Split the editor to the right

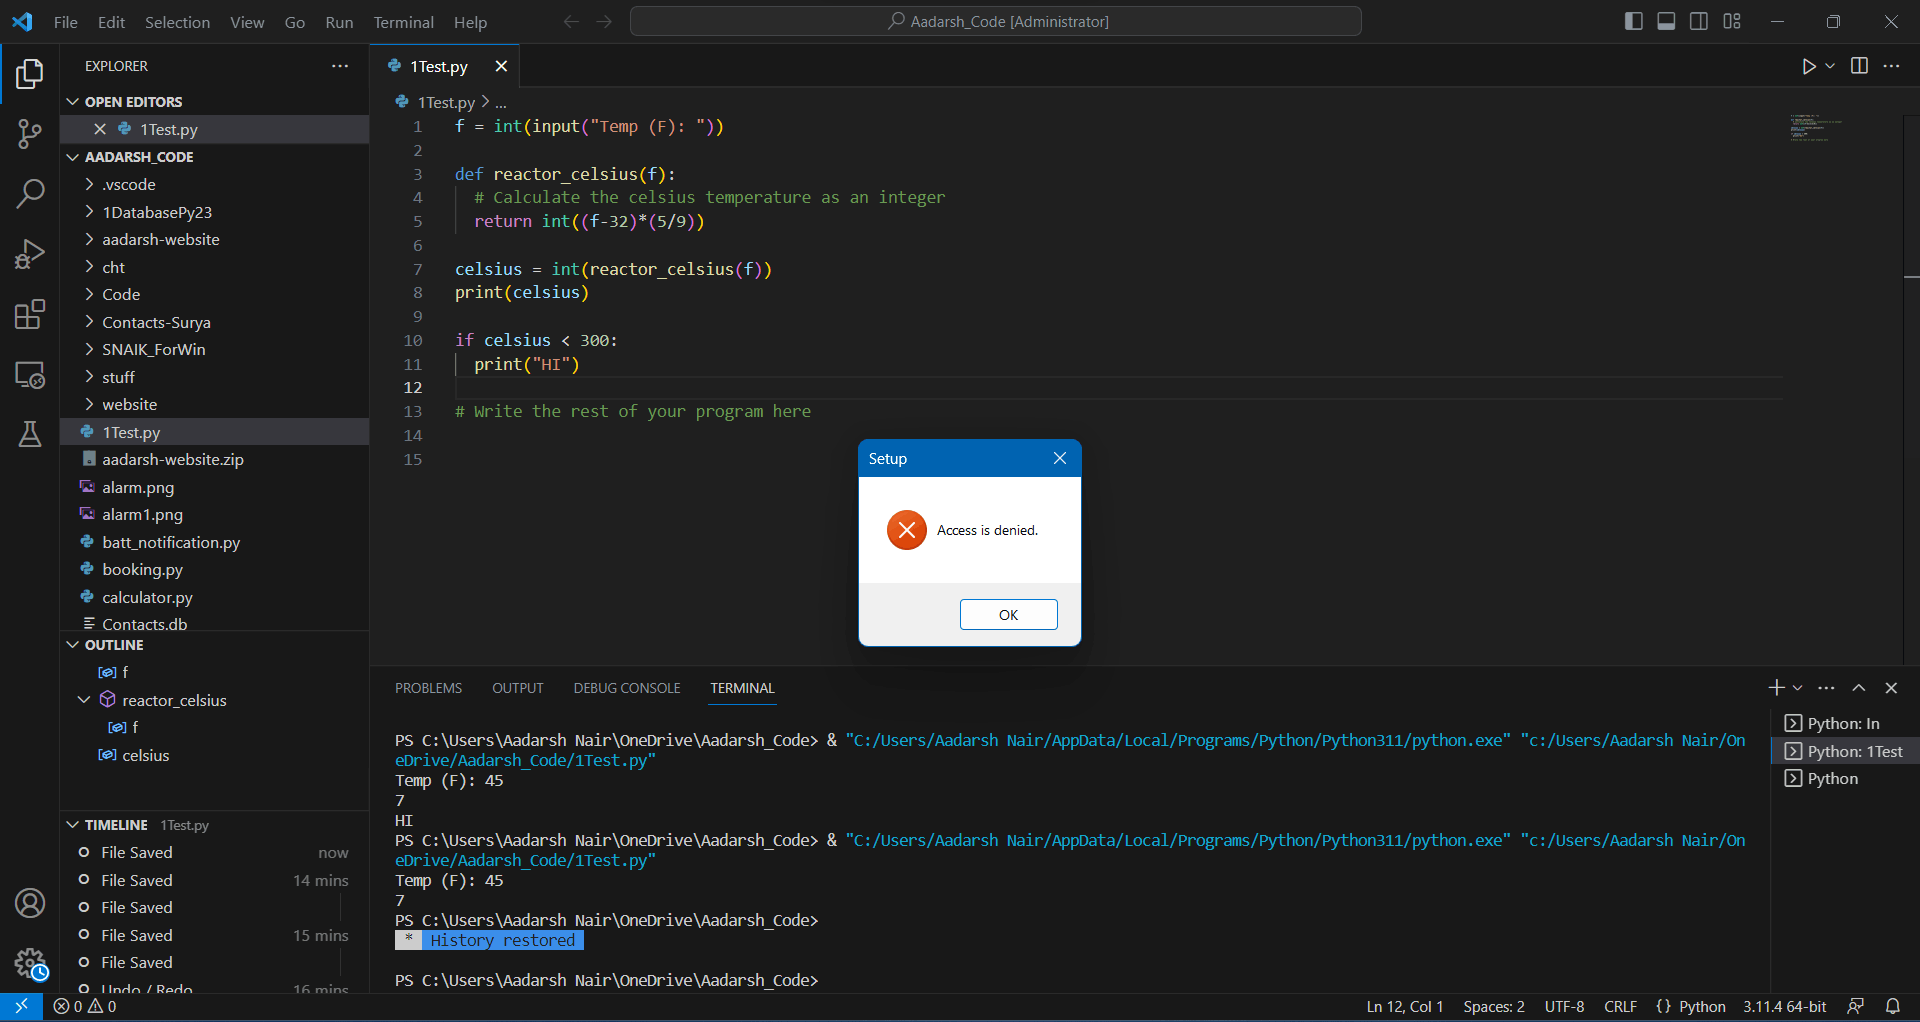[1859, 66]
